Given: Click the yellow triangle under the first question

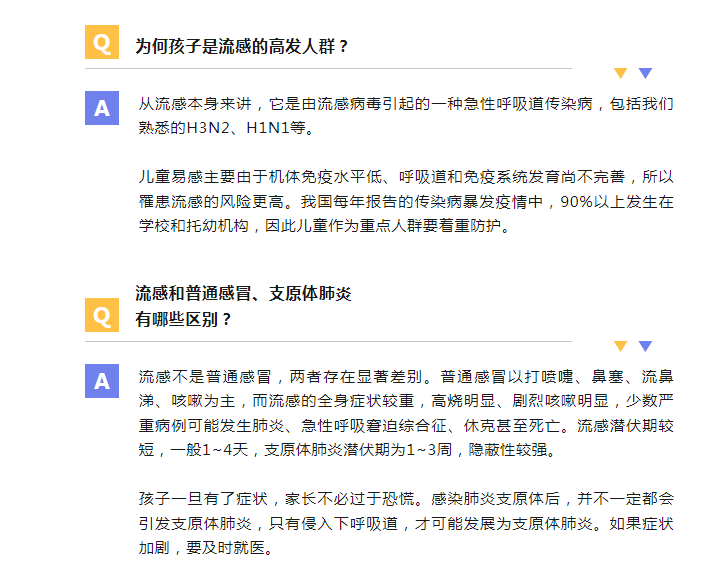Looking at the screenshot, I should tap(620, 73).
